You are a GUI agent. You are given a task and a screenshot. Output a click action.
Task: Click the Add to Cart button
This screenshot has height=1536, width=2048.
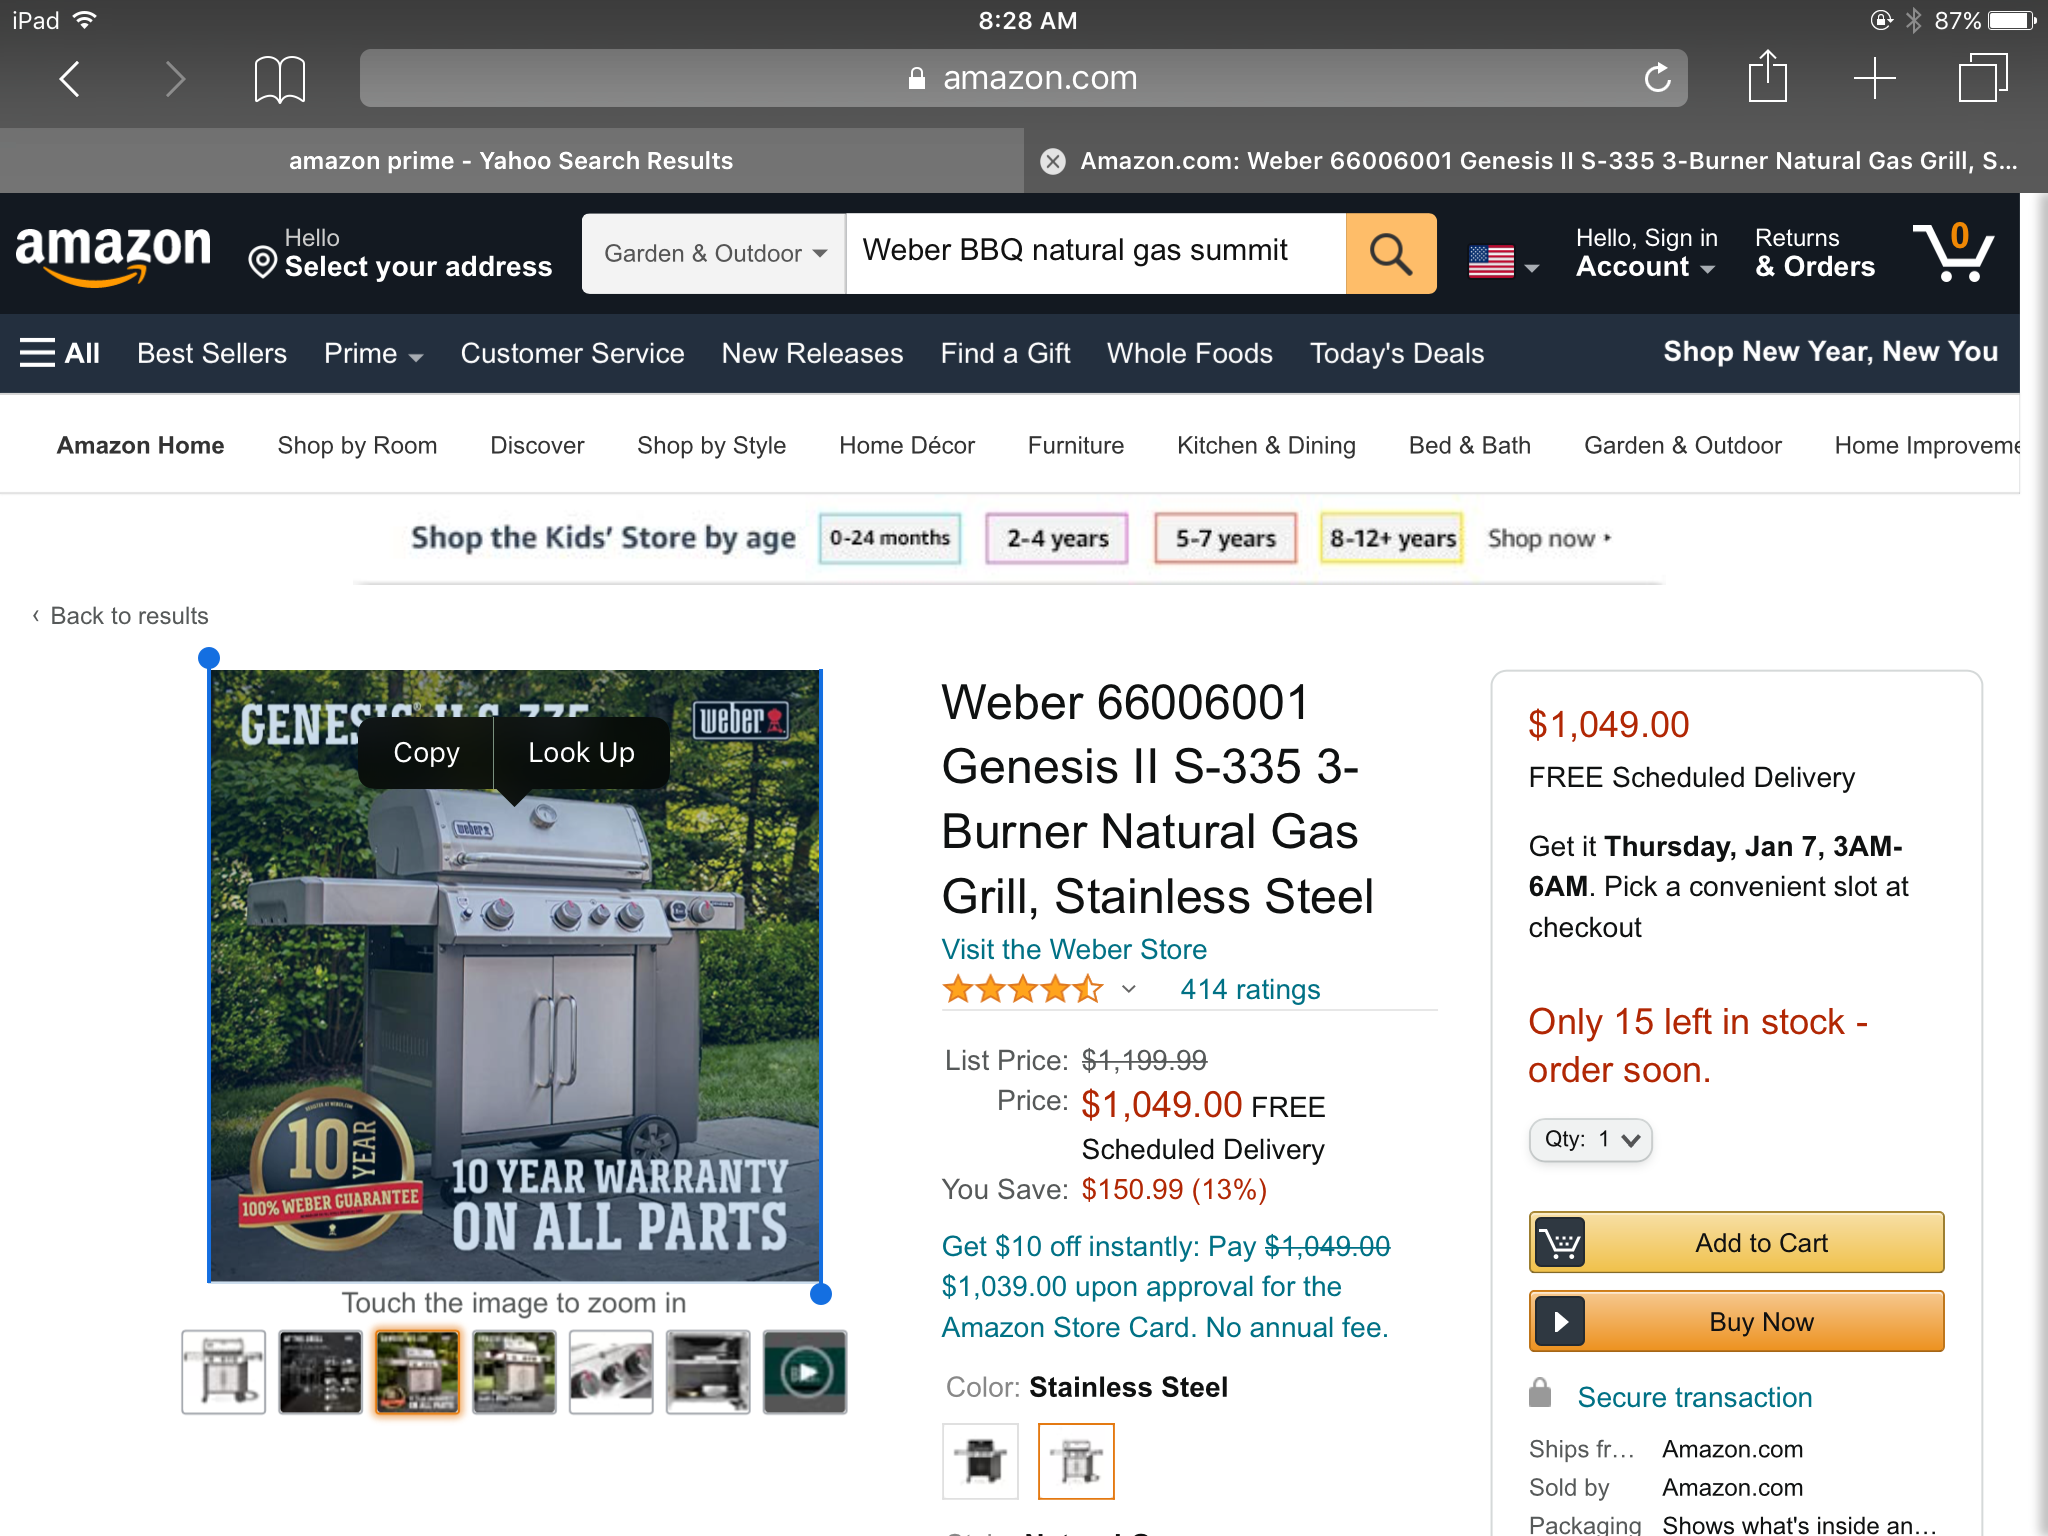coord(1736,1243)
